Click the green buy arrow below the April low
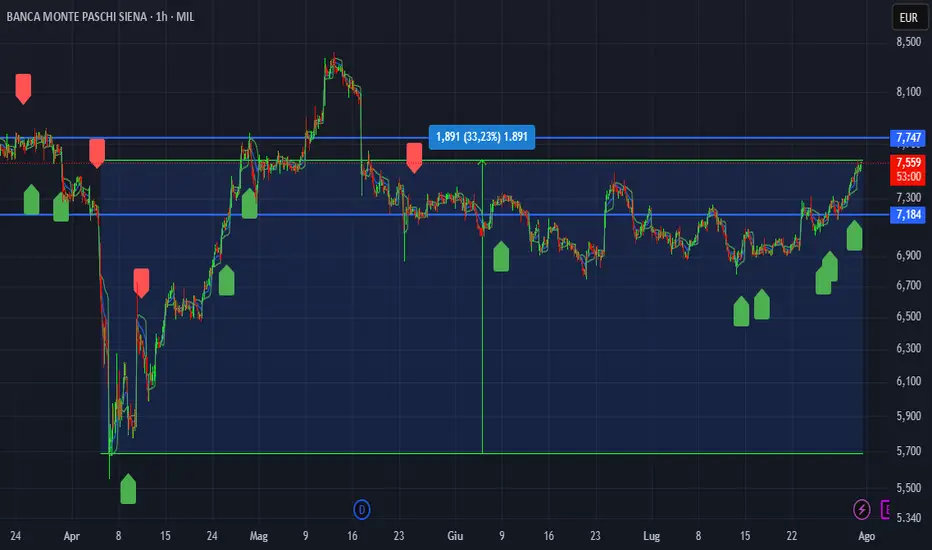932x550 pixels. point(128,489)
